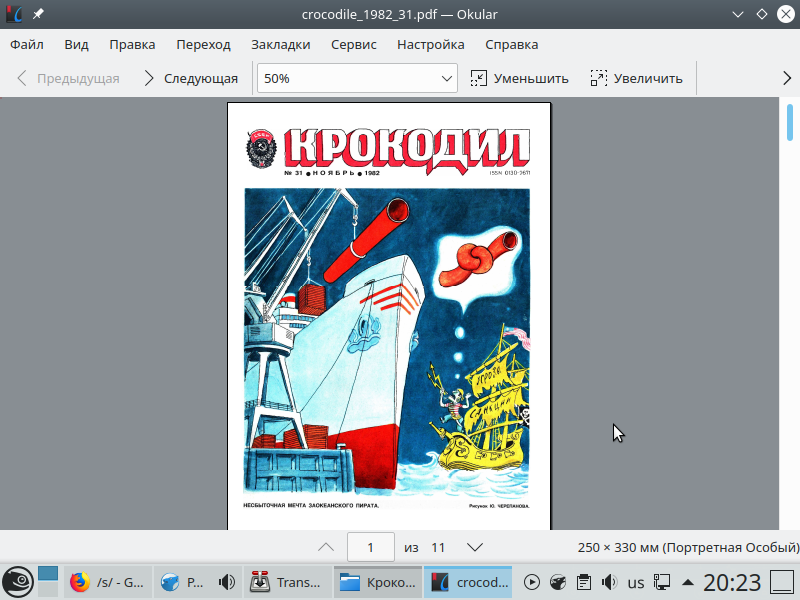Switch to Firefox window /s/ - G...
Viewport: 800px width, 600px height.
pyautogui.click(x=108, y=582)
